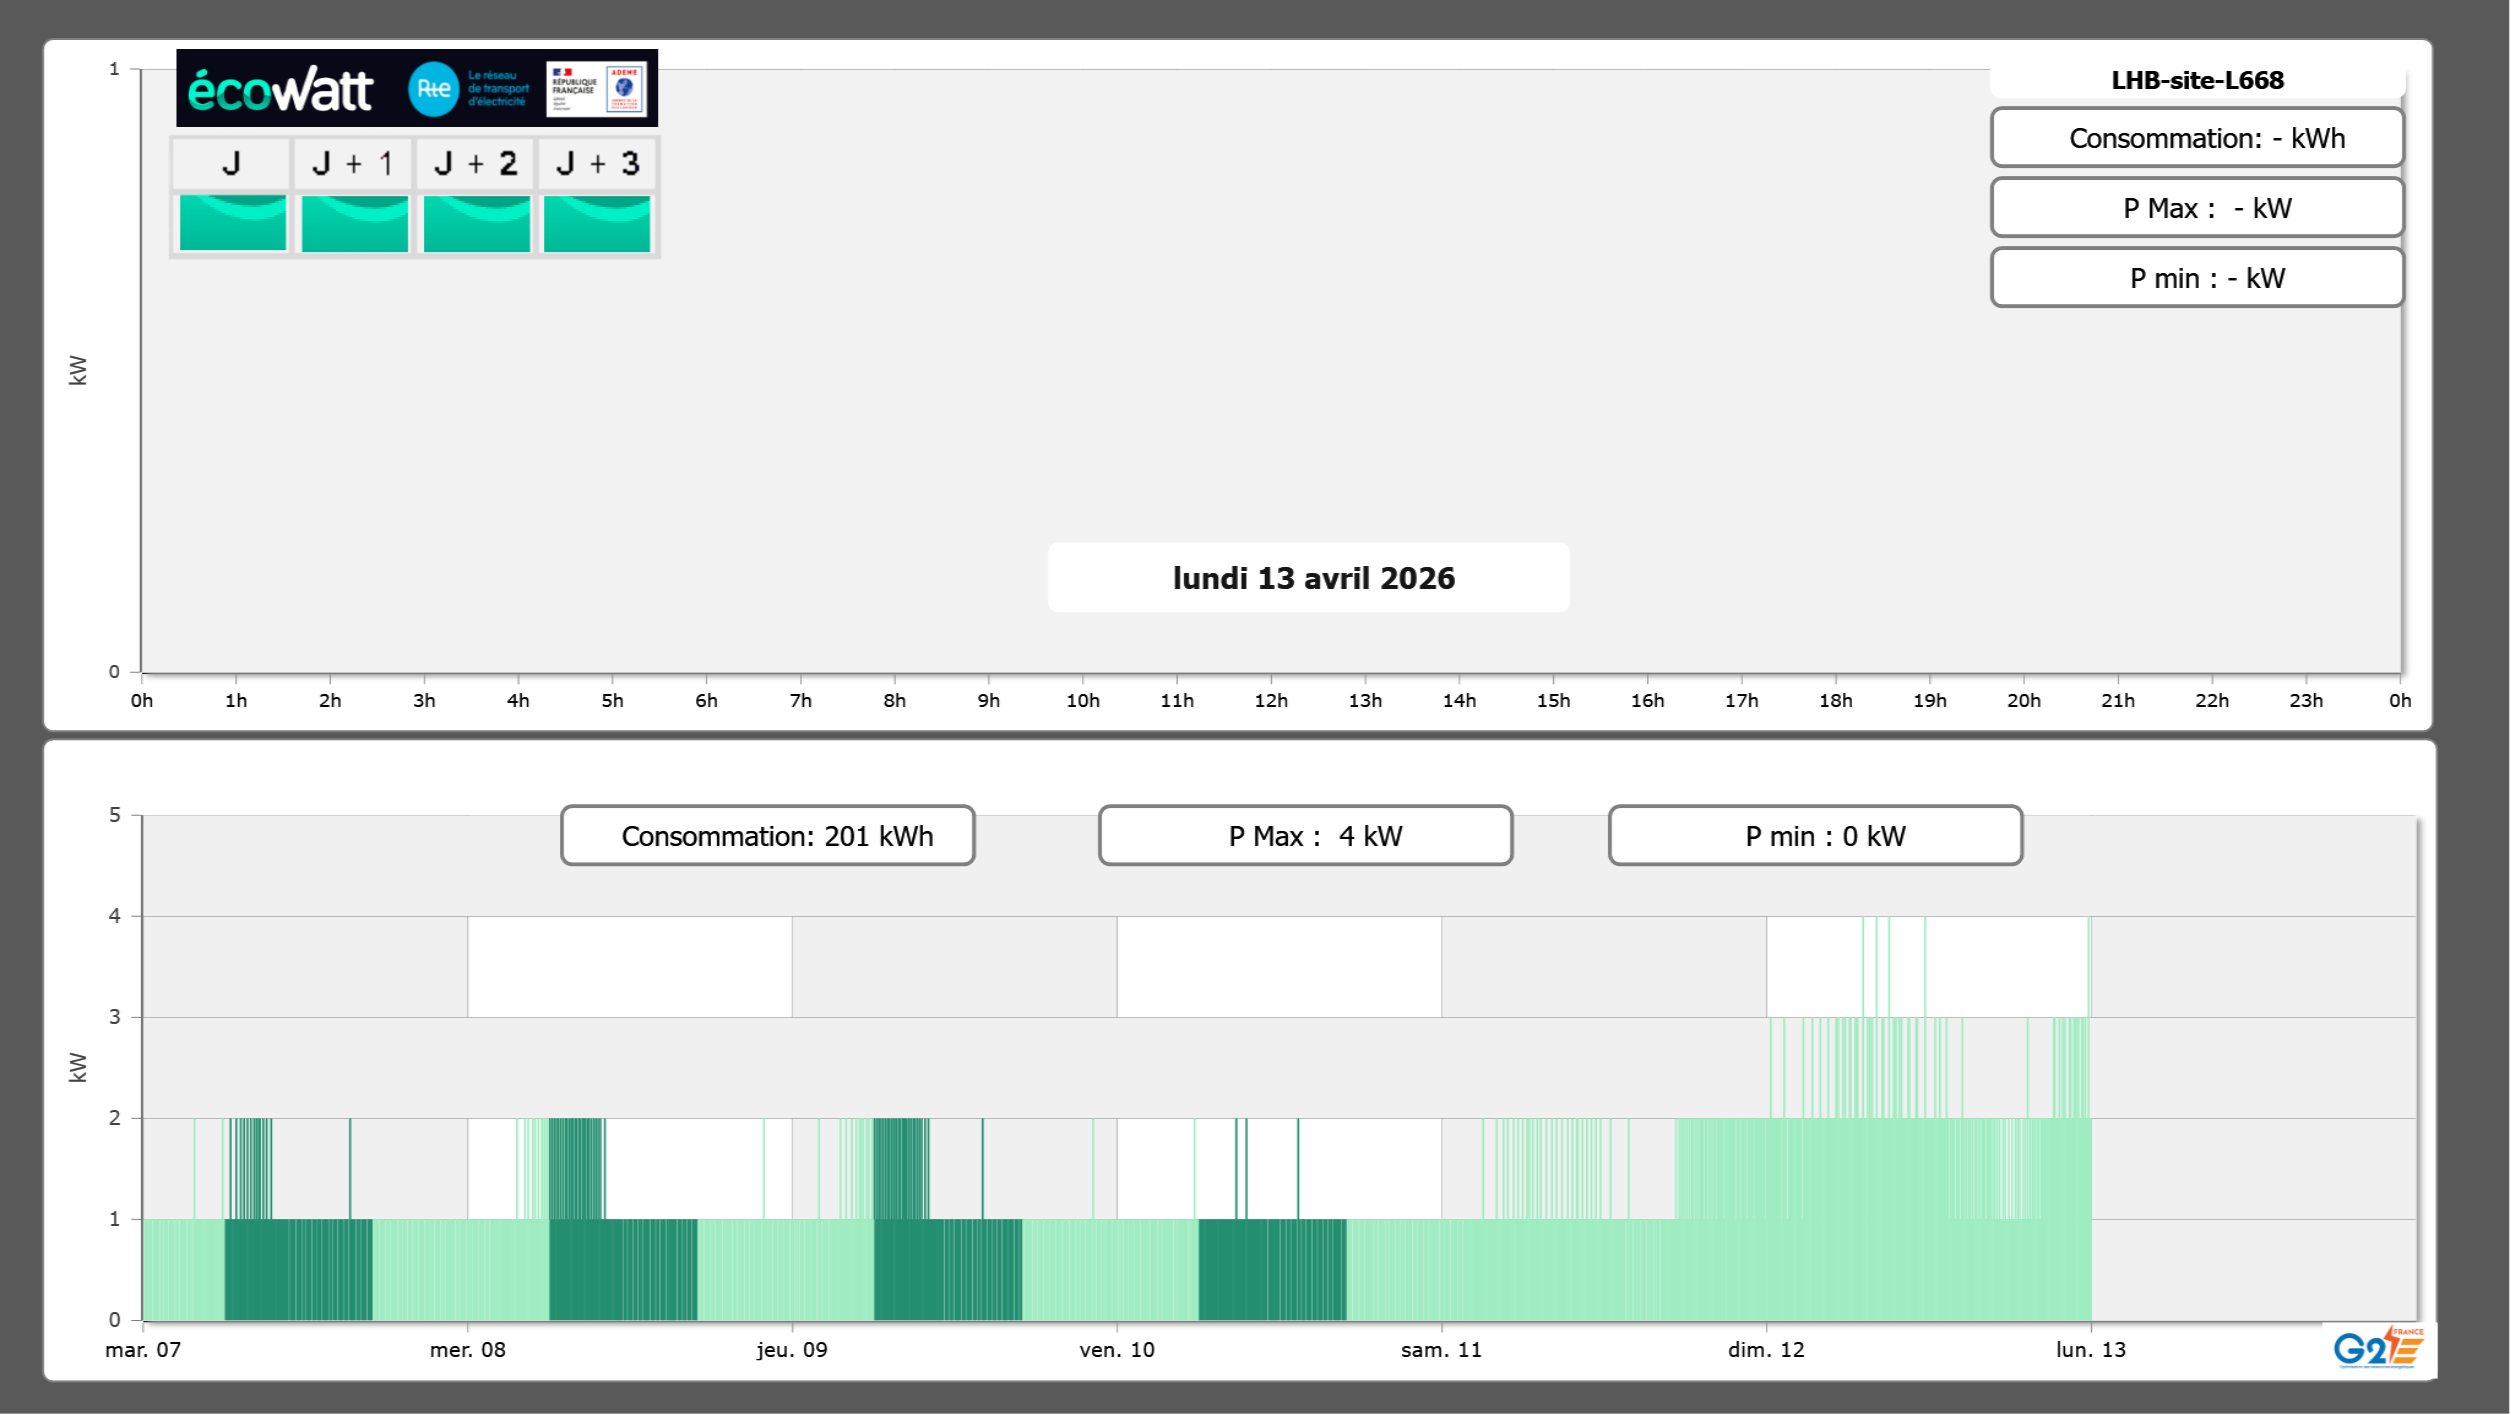Click the écoWatt logo

click(280, 90)
